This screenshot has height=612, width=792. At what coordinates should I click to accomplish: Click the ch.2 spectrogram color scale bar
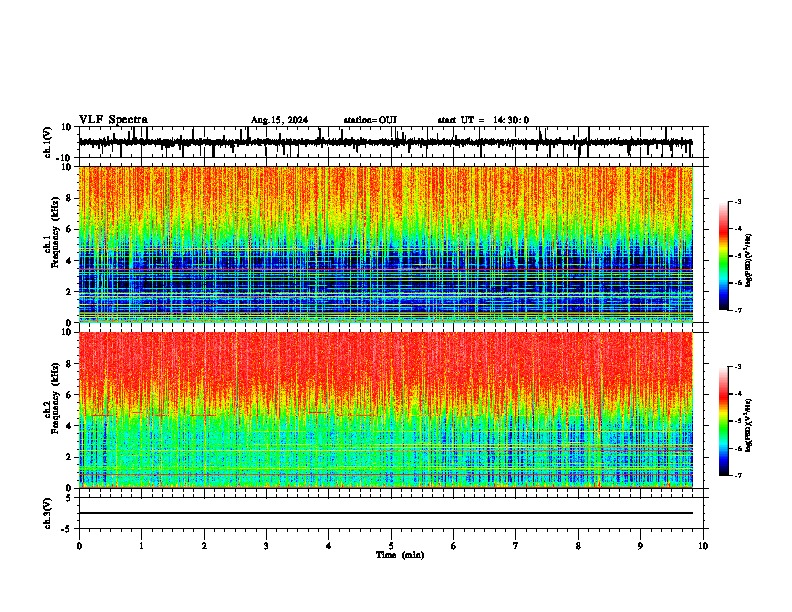[x=723, y=421]
